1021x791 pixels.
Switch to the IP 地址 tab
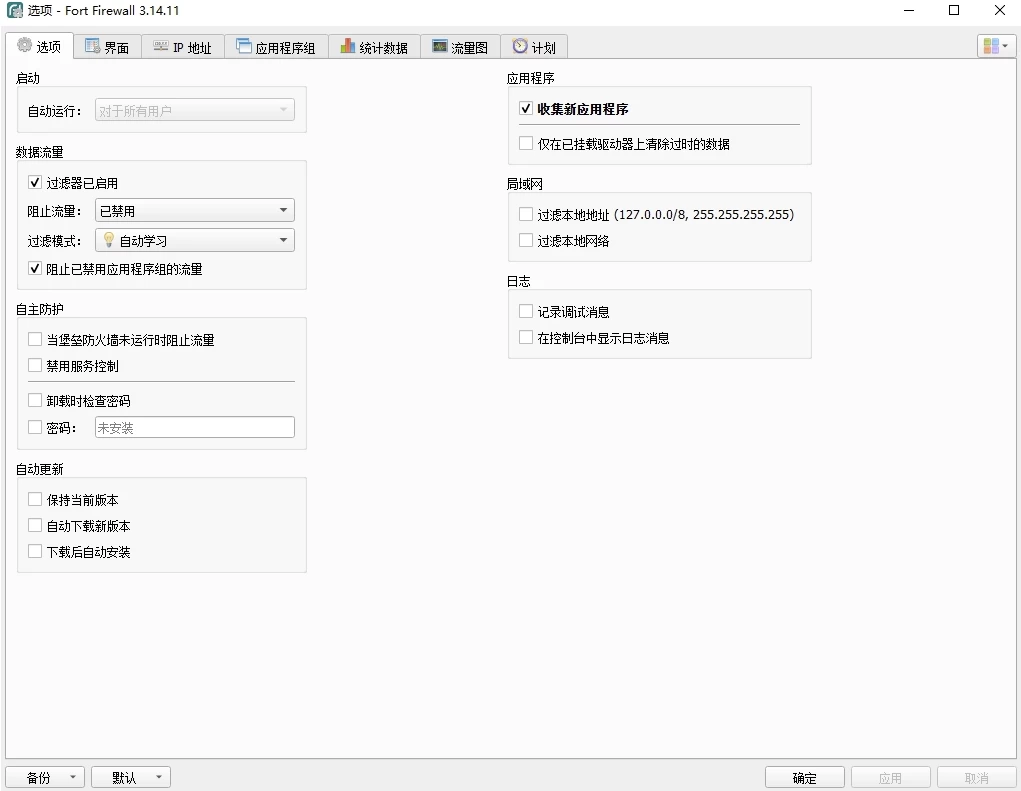pyautogui.click(x=183, y=47)
